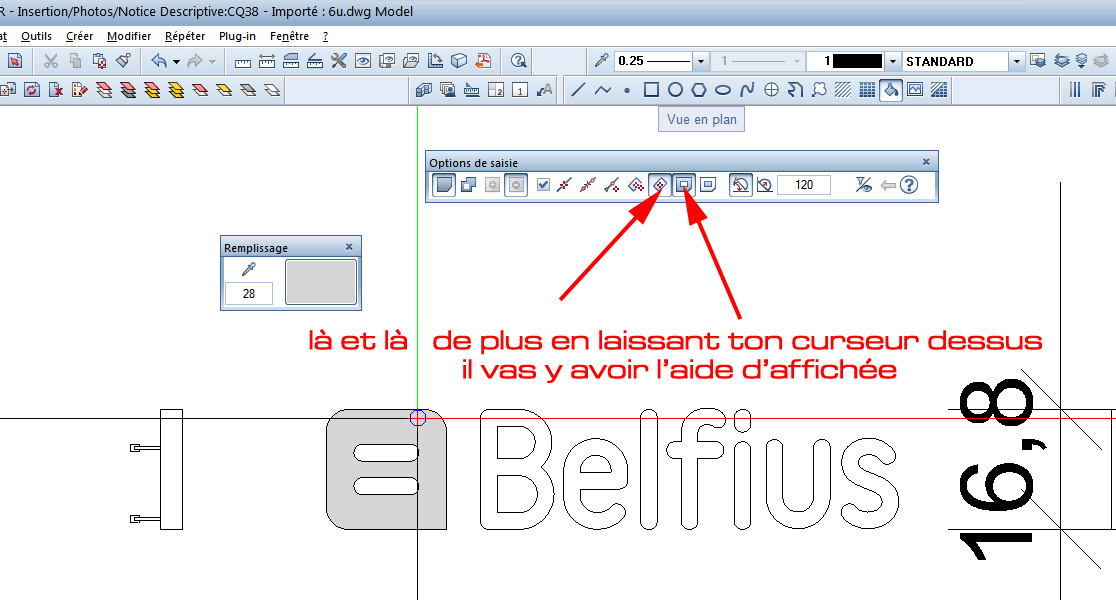
Task: Open the ? help menu
Action: tap(325, 36)
